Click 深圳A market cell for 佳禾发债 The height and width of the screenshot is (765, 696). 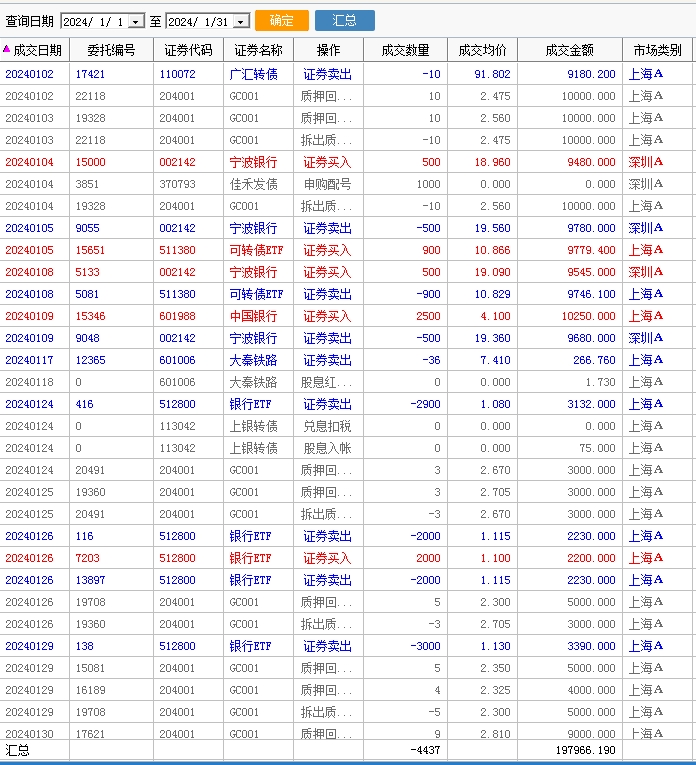click(x=645, y=184)
